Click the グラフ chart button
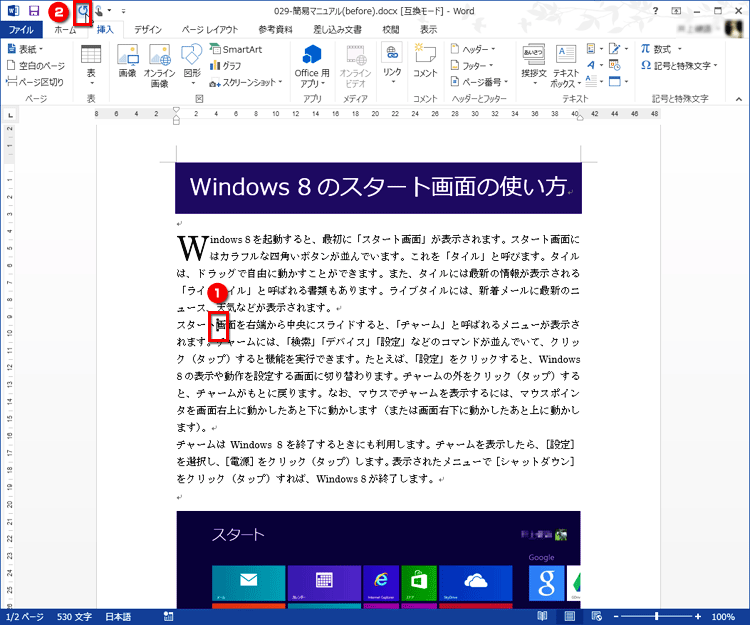 226,66
